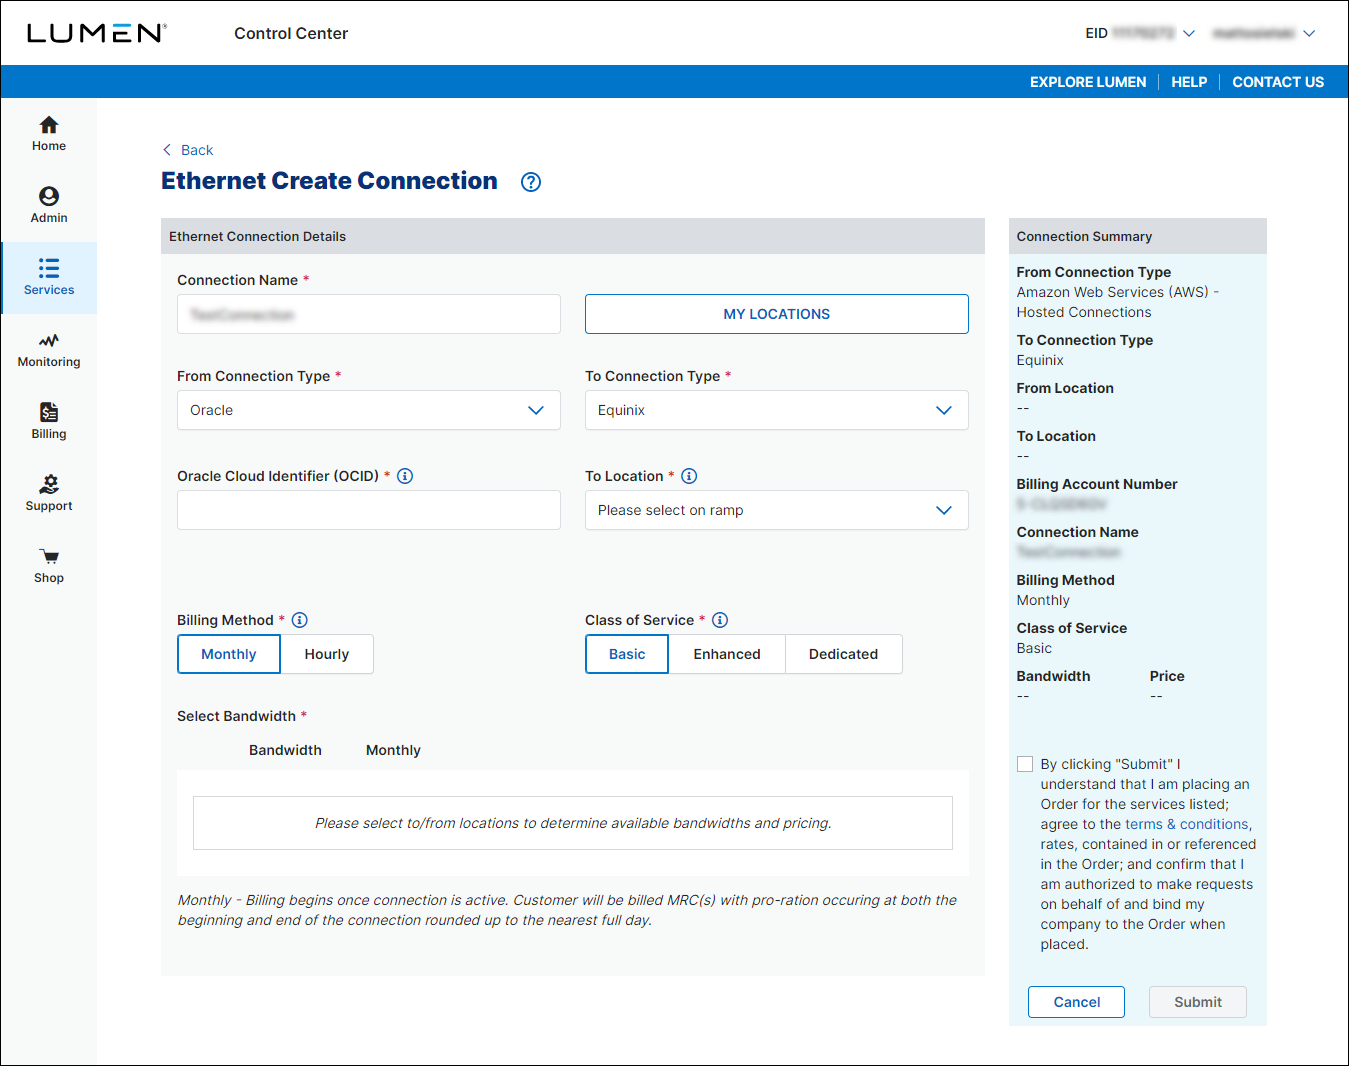
Task: Open the Admin sidebar icon
Action: tap(49, 196)
